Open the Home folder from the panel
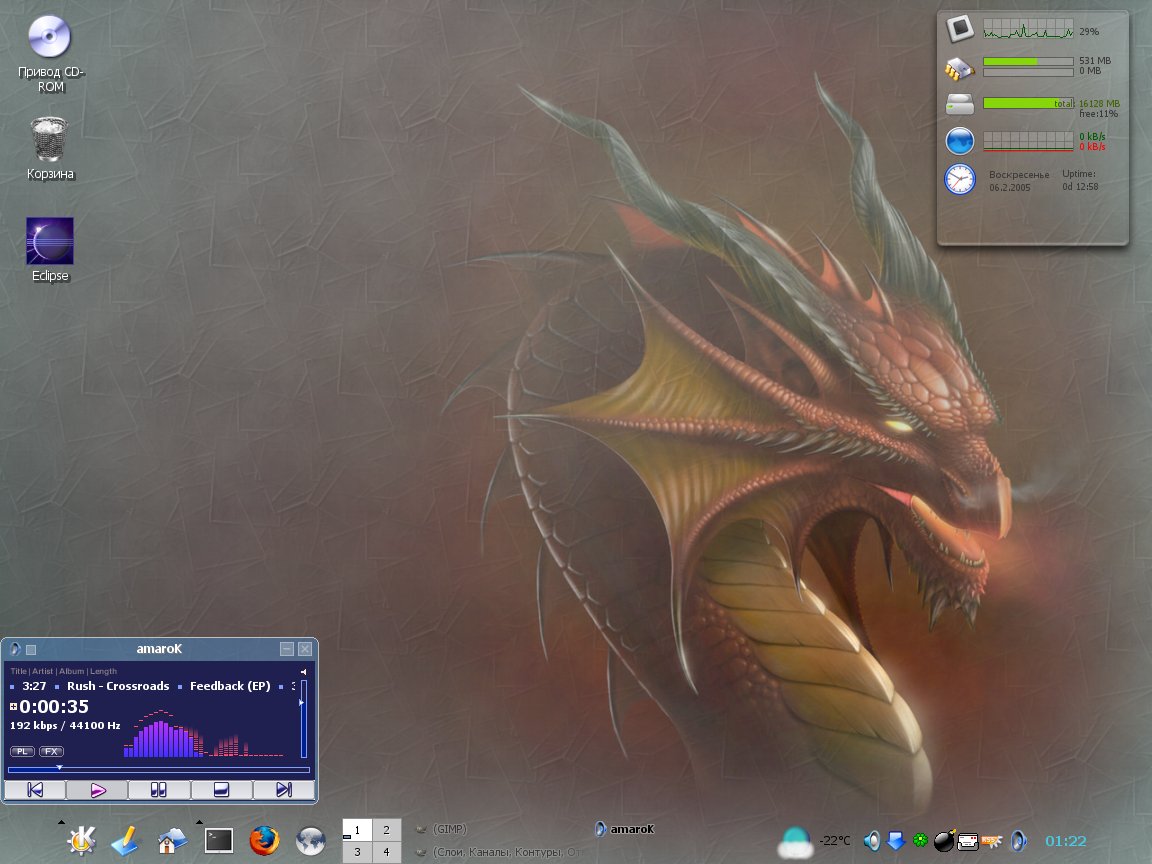Screen dimensions: 1152x864 point(171,840)
